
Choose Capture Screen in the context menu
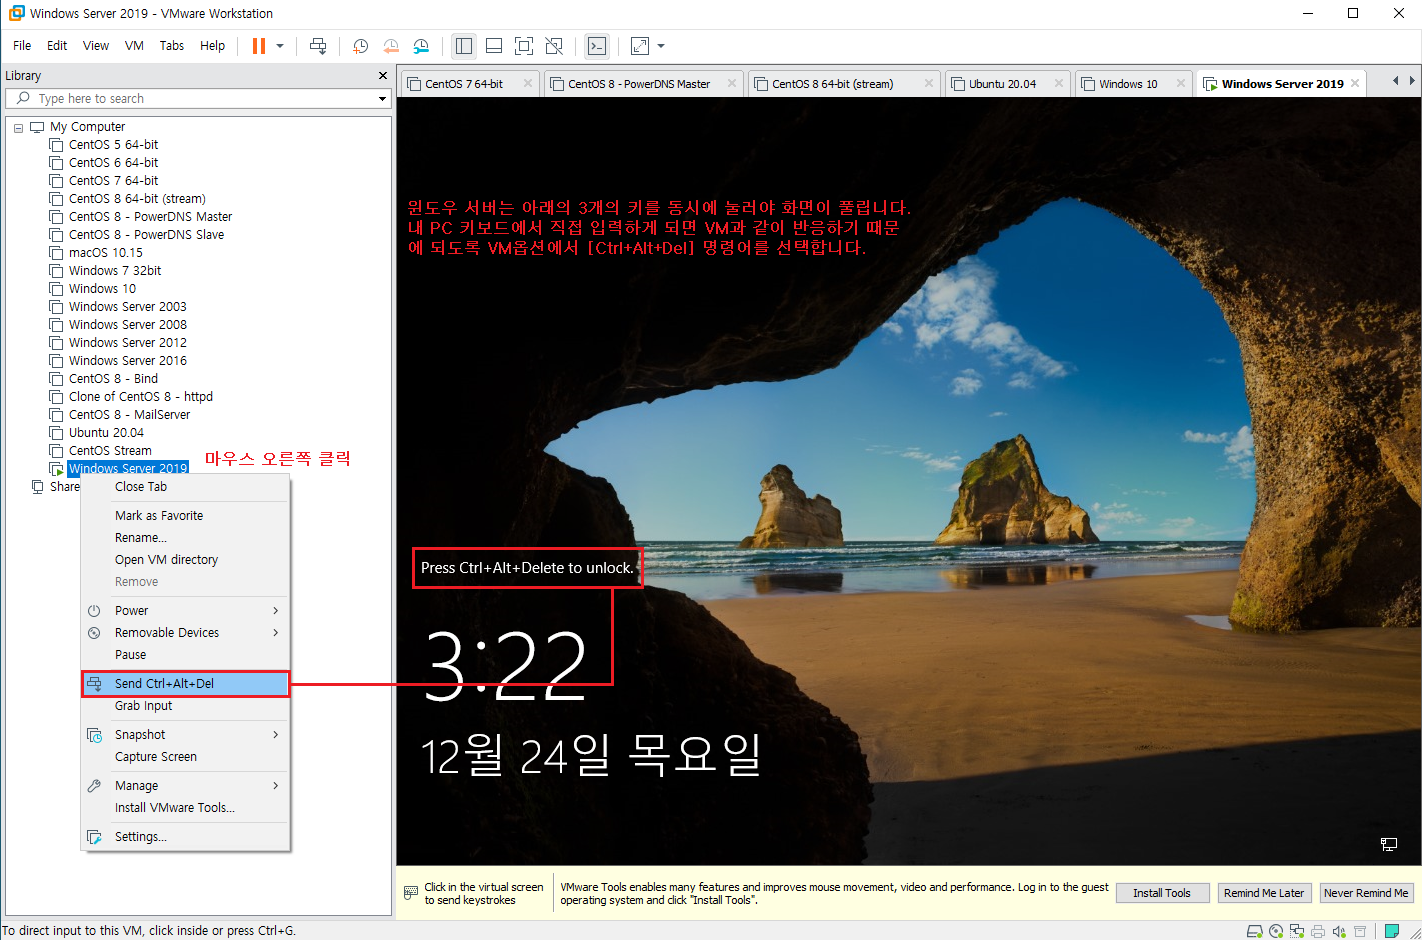pyautogui.click(x=186, y=757)
